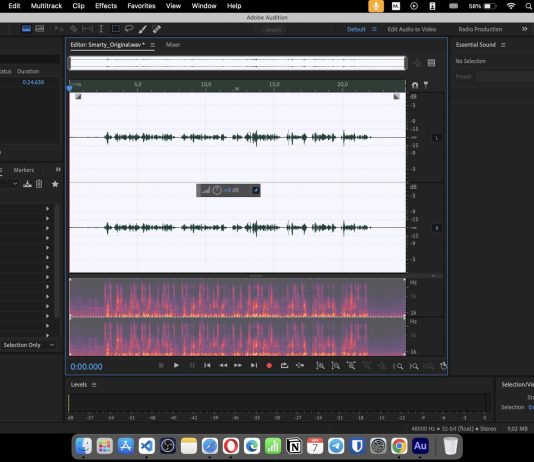Toggle left channel L enable button
The width and height of the screenshot is (534, 462).
pyautogui.click(x=437, y=138)
